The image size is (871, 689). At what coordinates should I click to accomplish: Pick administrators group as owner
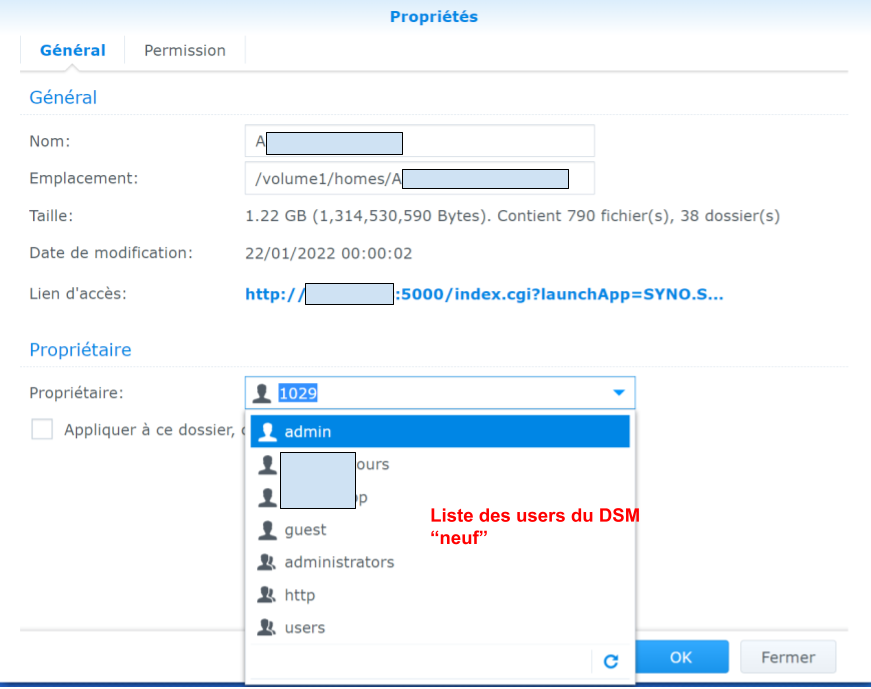(339, 562)
